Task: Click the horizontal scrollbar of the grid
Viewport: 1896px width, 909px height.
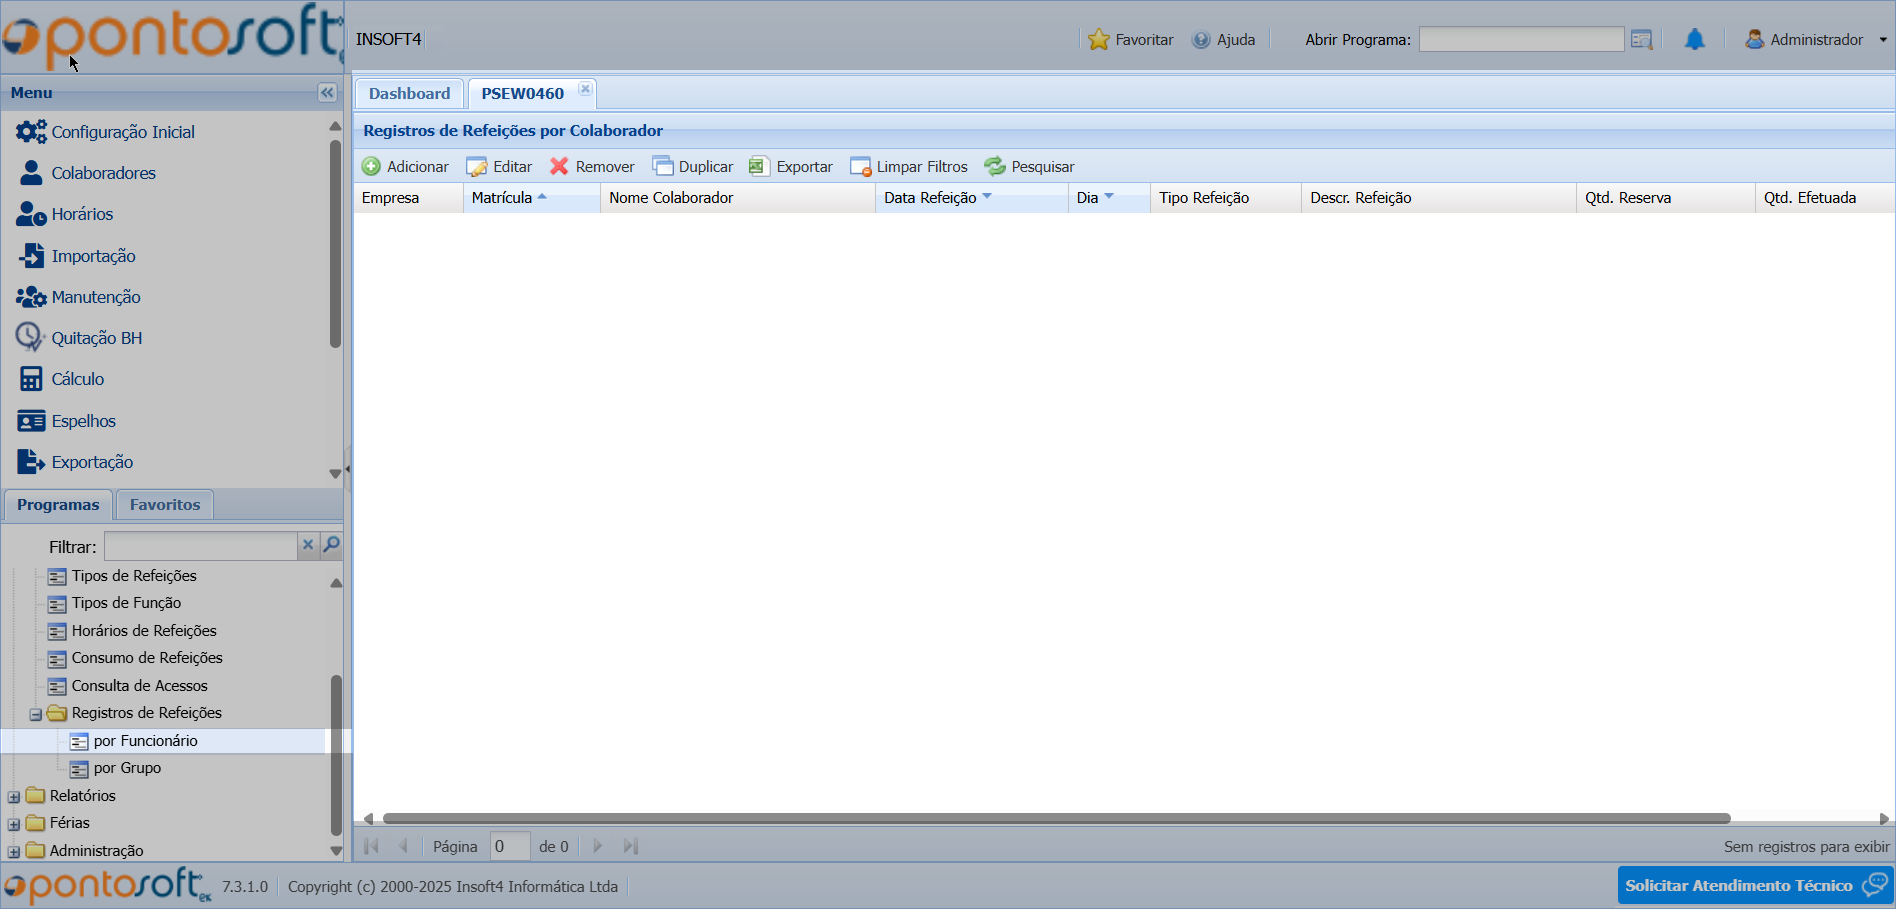Action: [1055, 818]
